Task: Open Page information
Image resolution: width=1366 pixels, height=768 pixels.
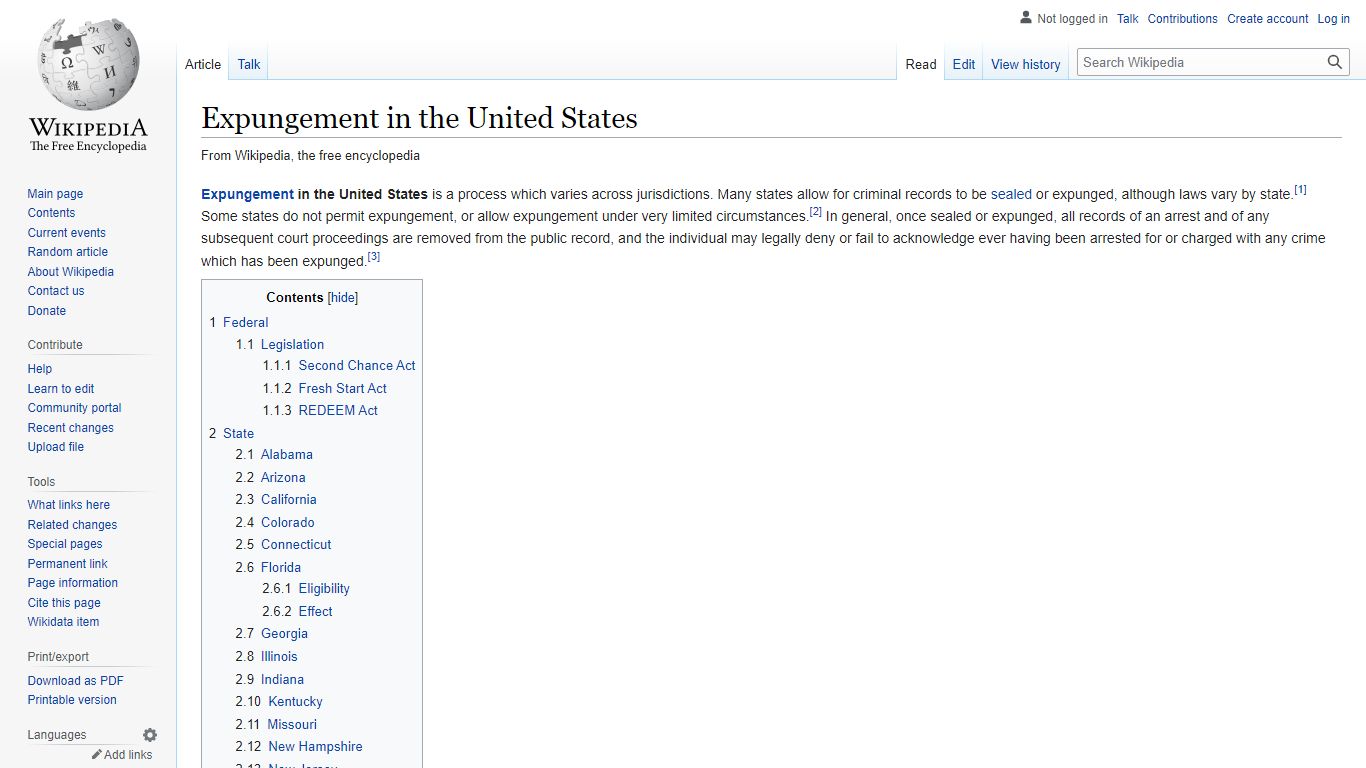Action: (x=72, y=583)
